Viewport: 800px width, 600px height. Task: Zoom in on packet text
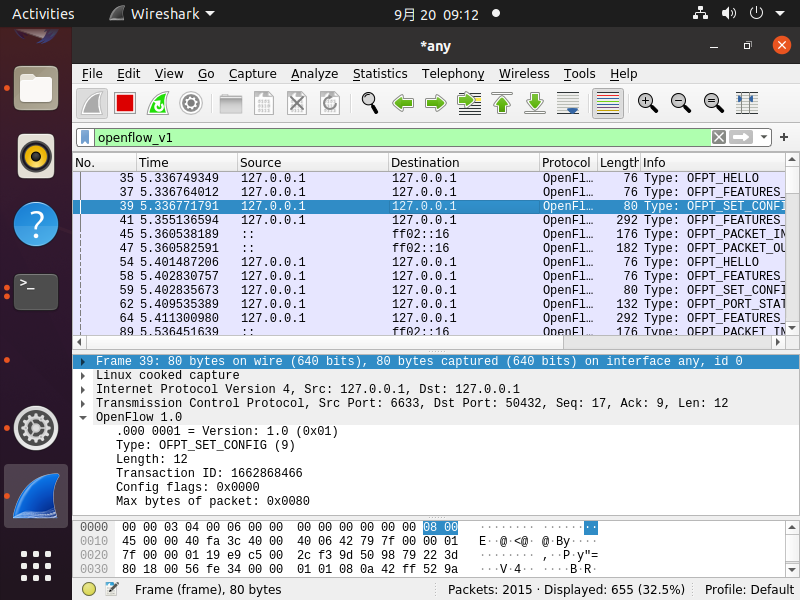[647, 104]
